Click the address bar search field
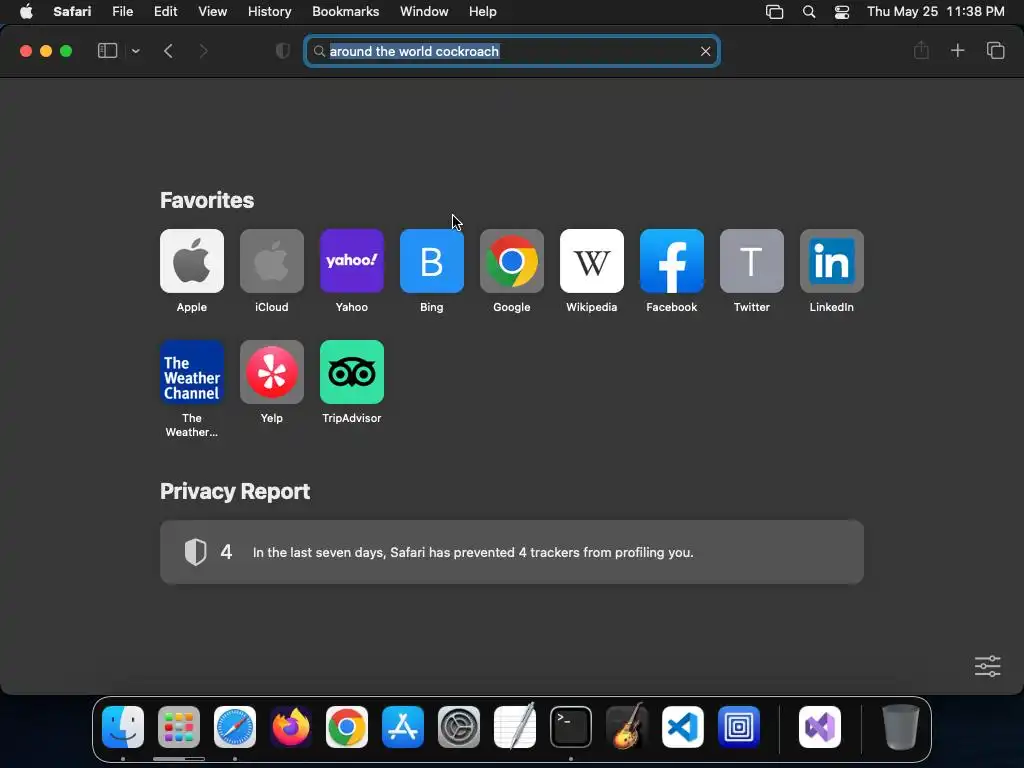Viewport: 1024px width, 768px height. (x=511, y=51)
